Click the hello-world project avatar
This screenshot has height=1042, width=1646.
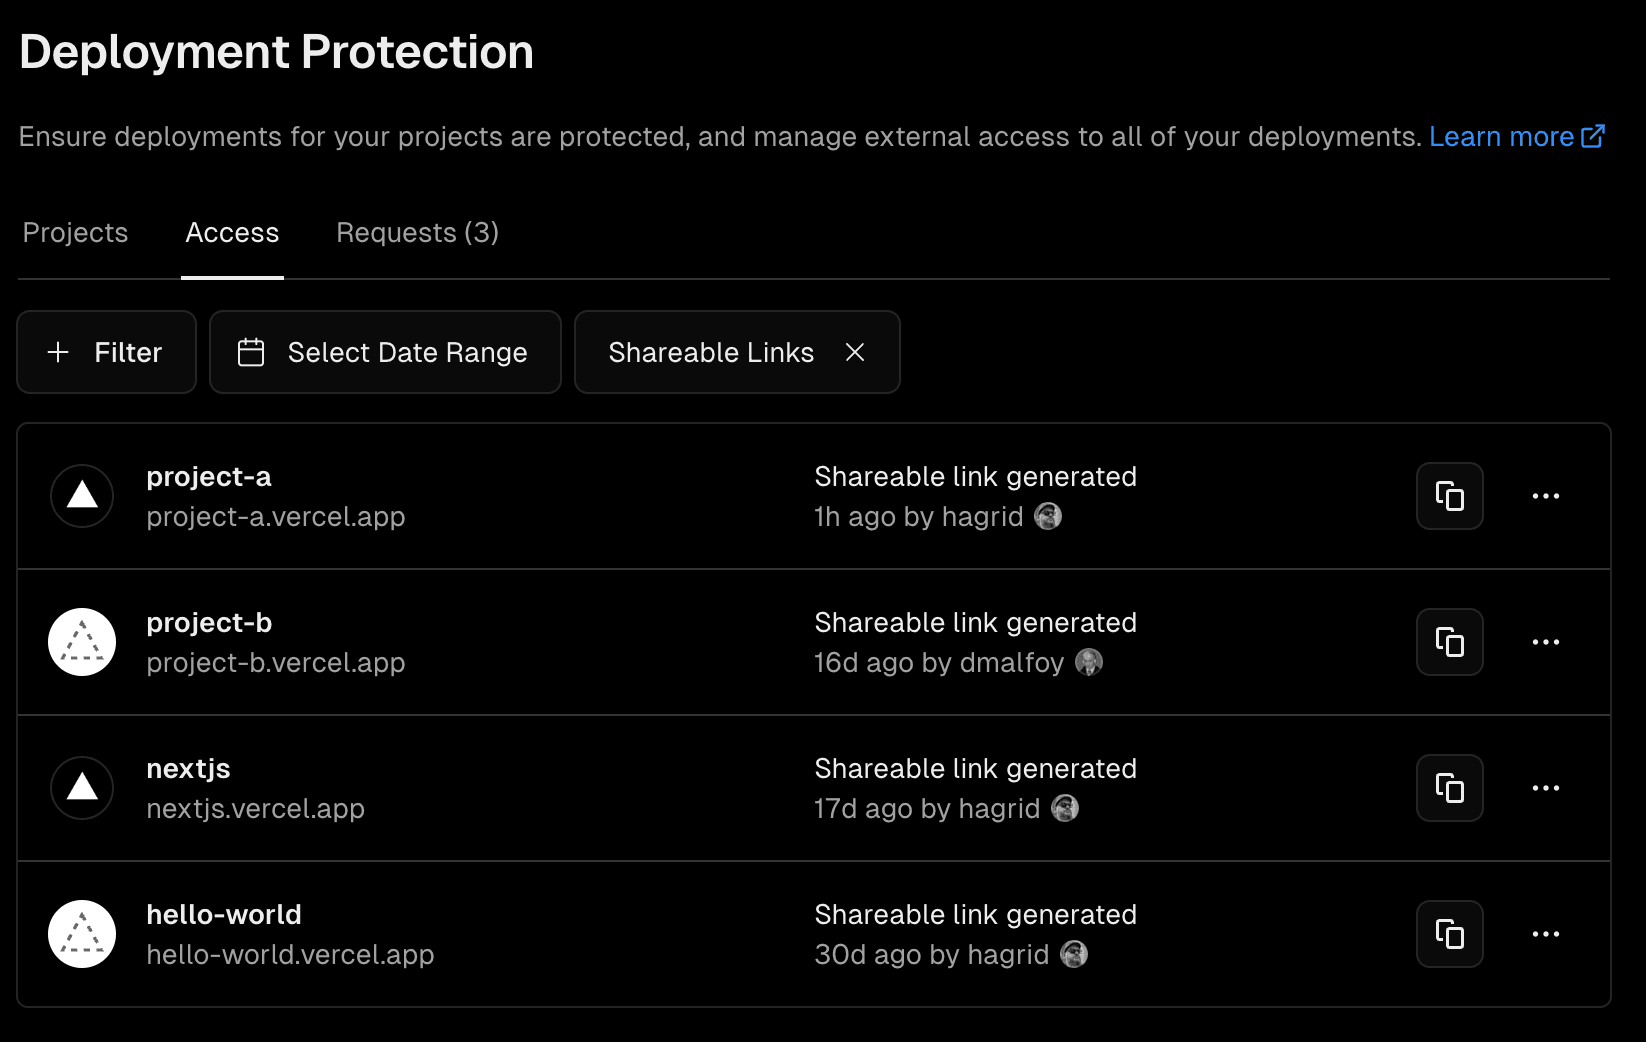tap(81, 934)
